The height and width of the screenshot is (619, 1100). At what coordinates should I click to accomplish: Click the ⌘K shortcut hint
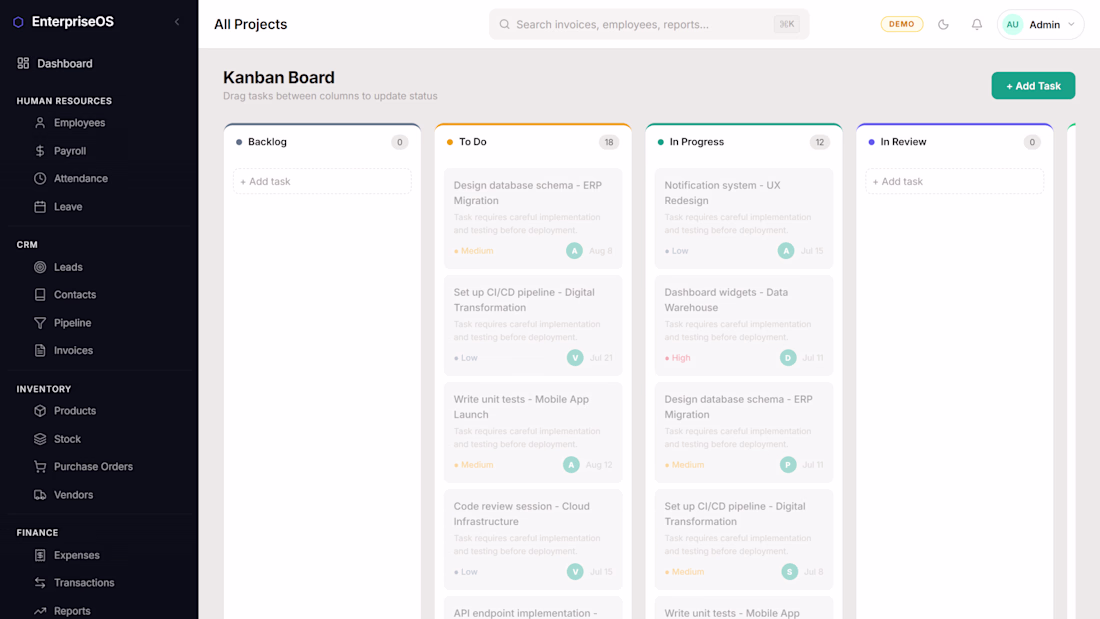786,25
